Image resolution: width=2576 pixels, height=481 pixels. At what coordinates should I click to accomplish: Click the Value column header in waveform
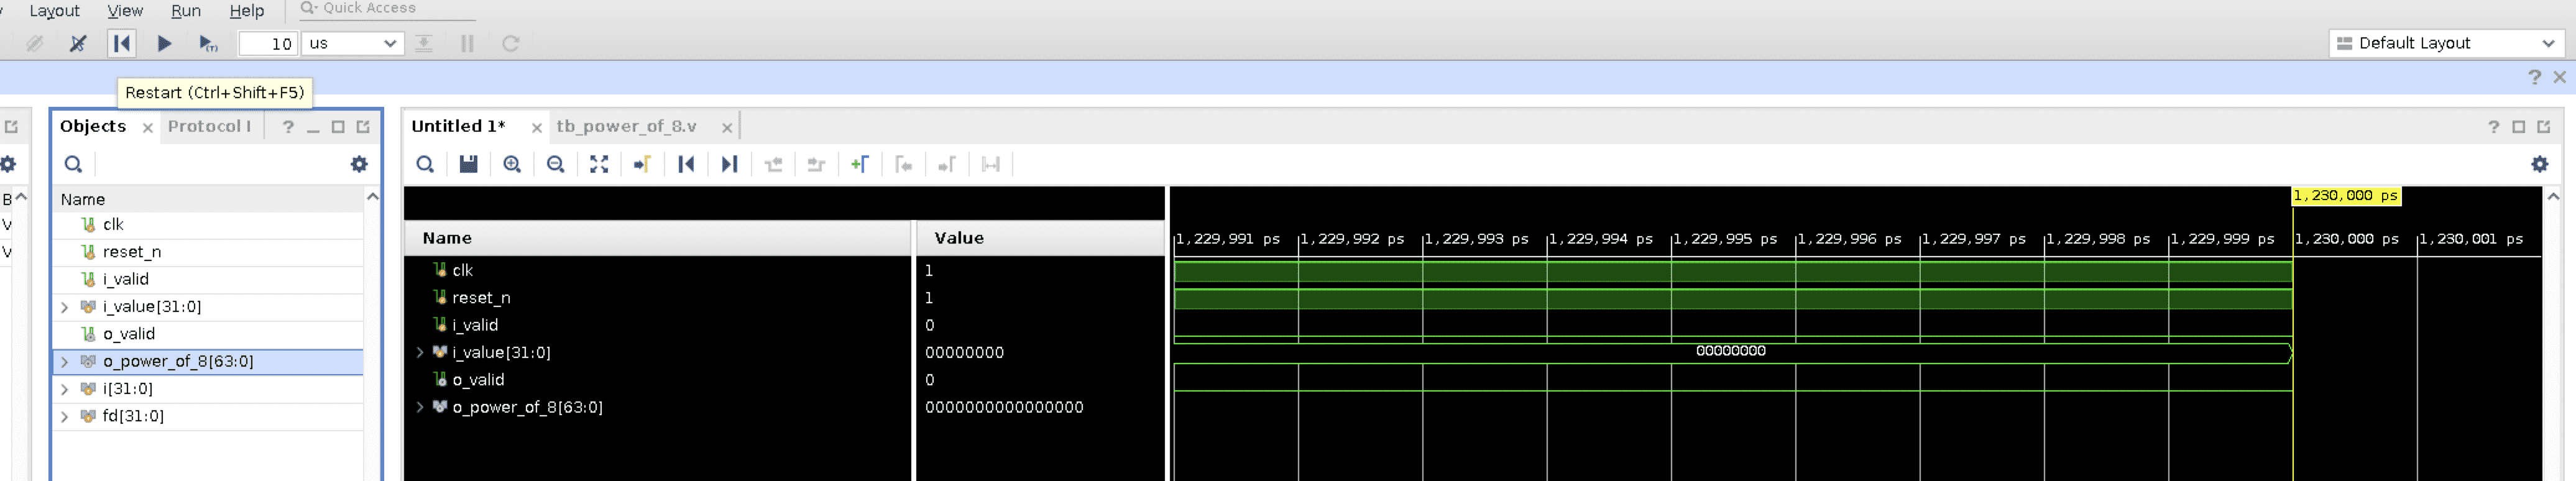(x=1040, y=238)
